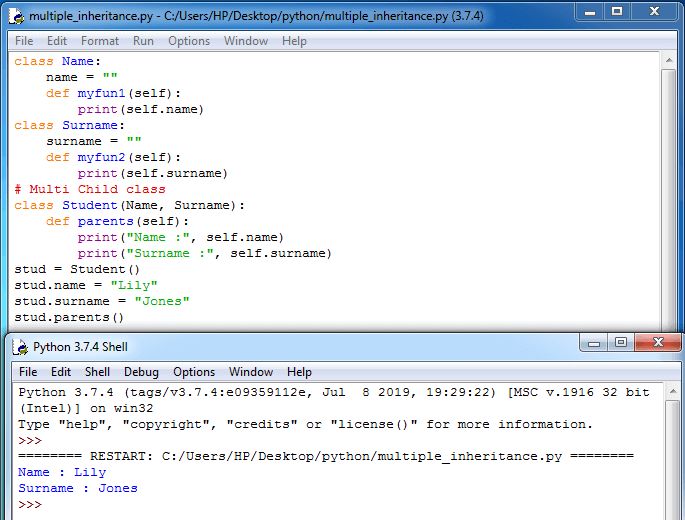Click the RESTART line in the Shell output
685x520 pixels.
click(326, 456)
